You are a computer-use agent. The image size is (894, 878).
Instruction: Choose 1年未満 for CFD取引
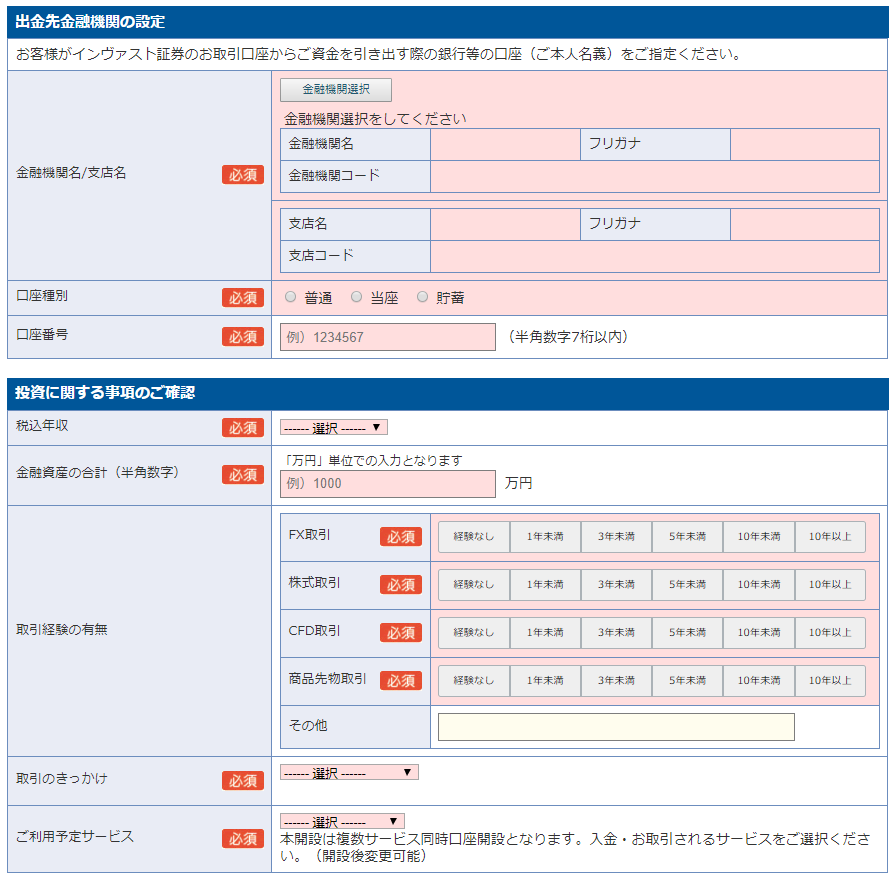545,632
